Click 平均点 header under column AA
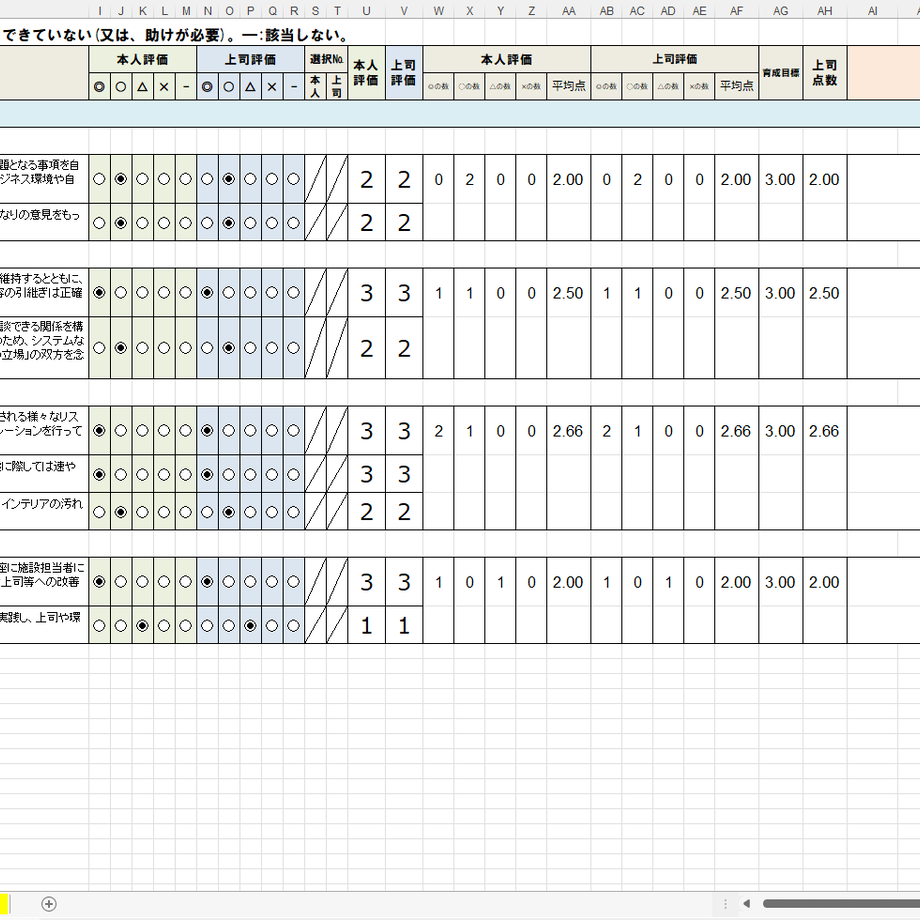 569,86
